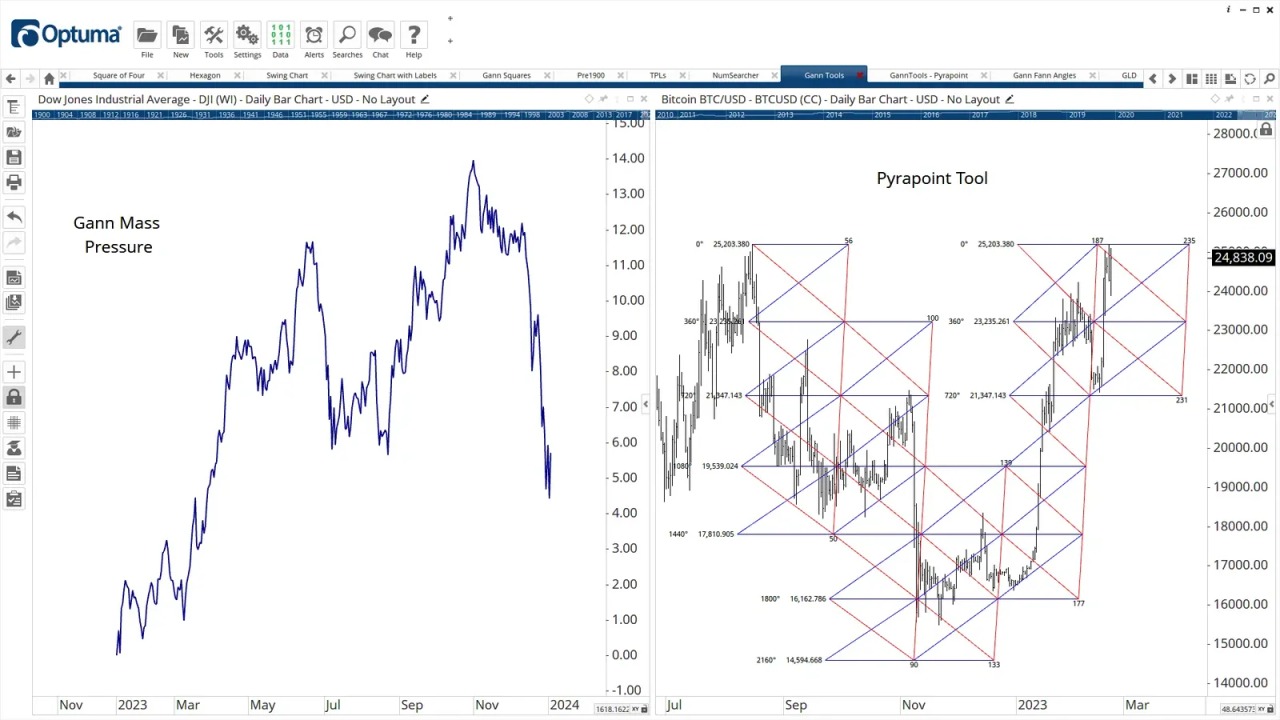Click the new chart icon in left sidebar

[14, 277]
